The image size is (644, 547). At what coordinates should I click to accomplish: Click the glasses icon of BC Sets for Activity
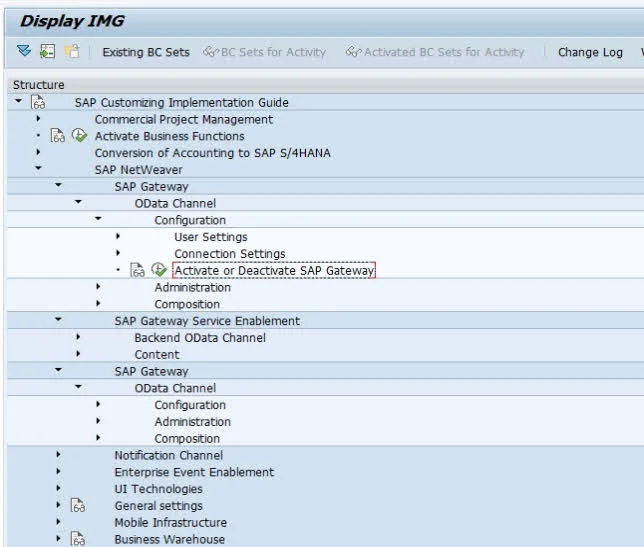[211, 52]
